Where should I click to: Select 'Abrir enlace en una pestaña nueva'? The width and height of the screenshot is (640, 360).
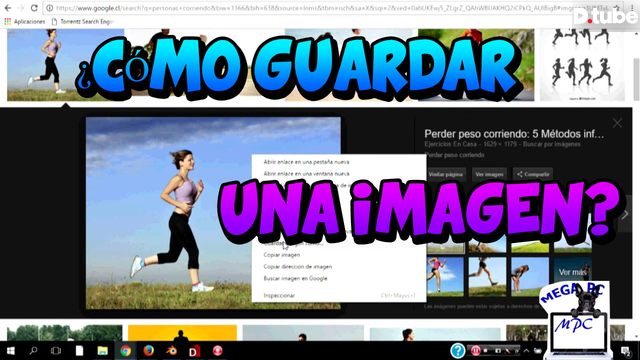tap(306, 162)
